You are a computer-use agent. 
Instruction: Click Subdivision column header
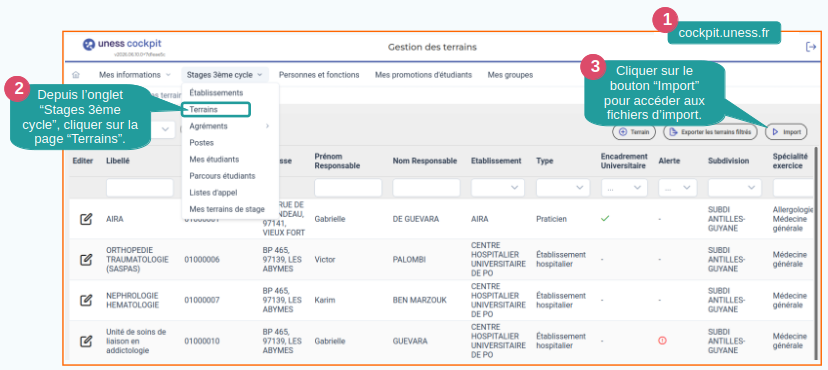728,161
